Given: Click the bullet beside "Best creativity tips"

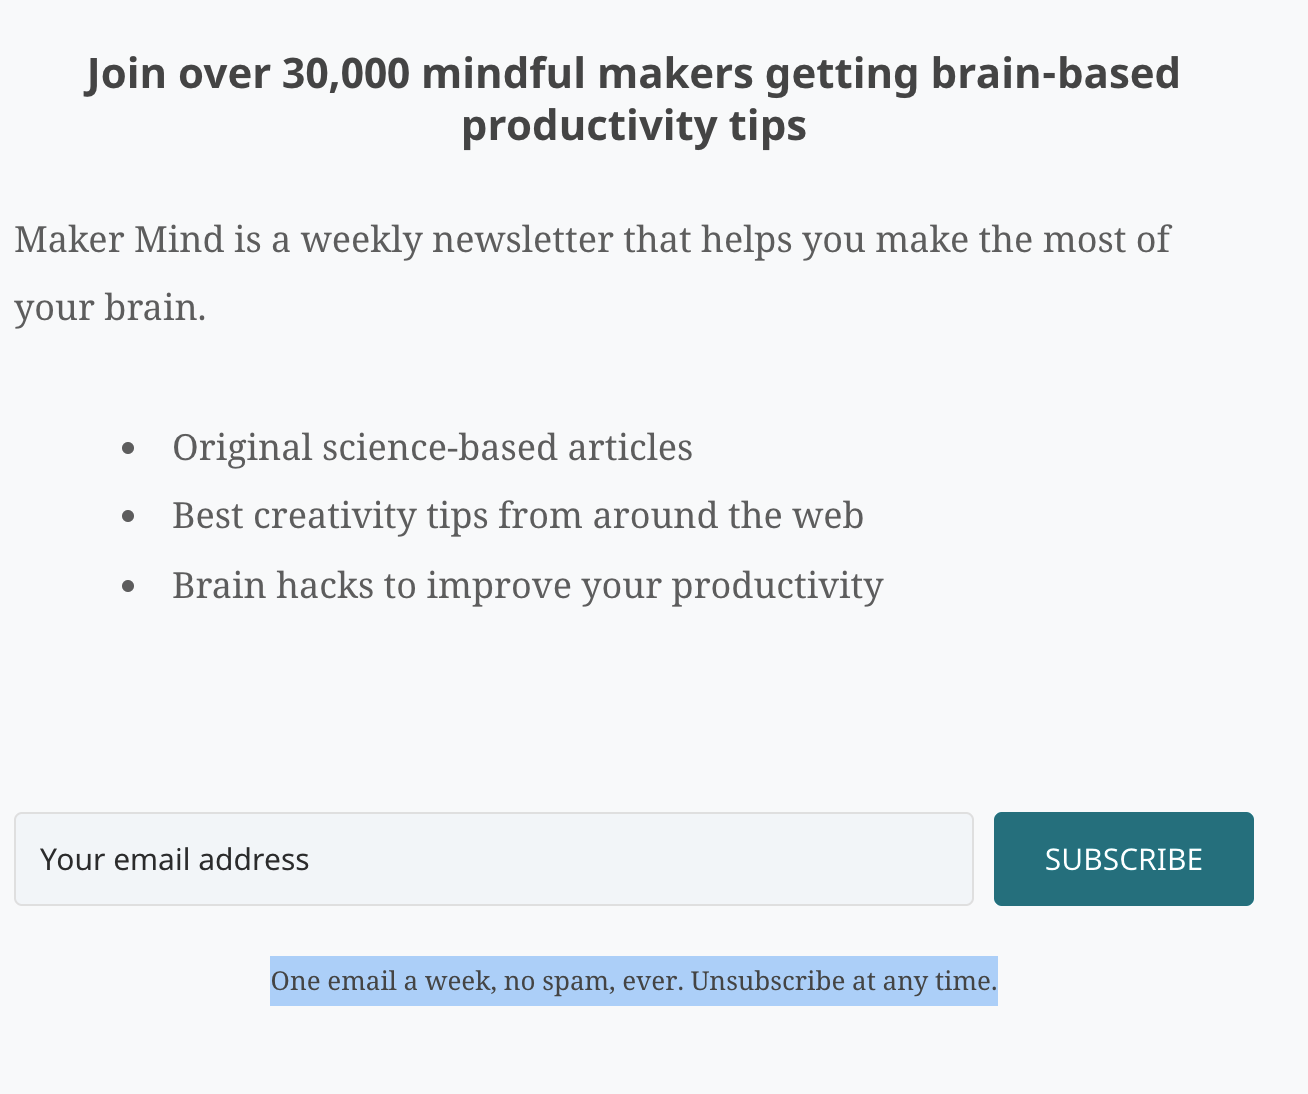Looking at the screenshot, I should tap(128, 517).
